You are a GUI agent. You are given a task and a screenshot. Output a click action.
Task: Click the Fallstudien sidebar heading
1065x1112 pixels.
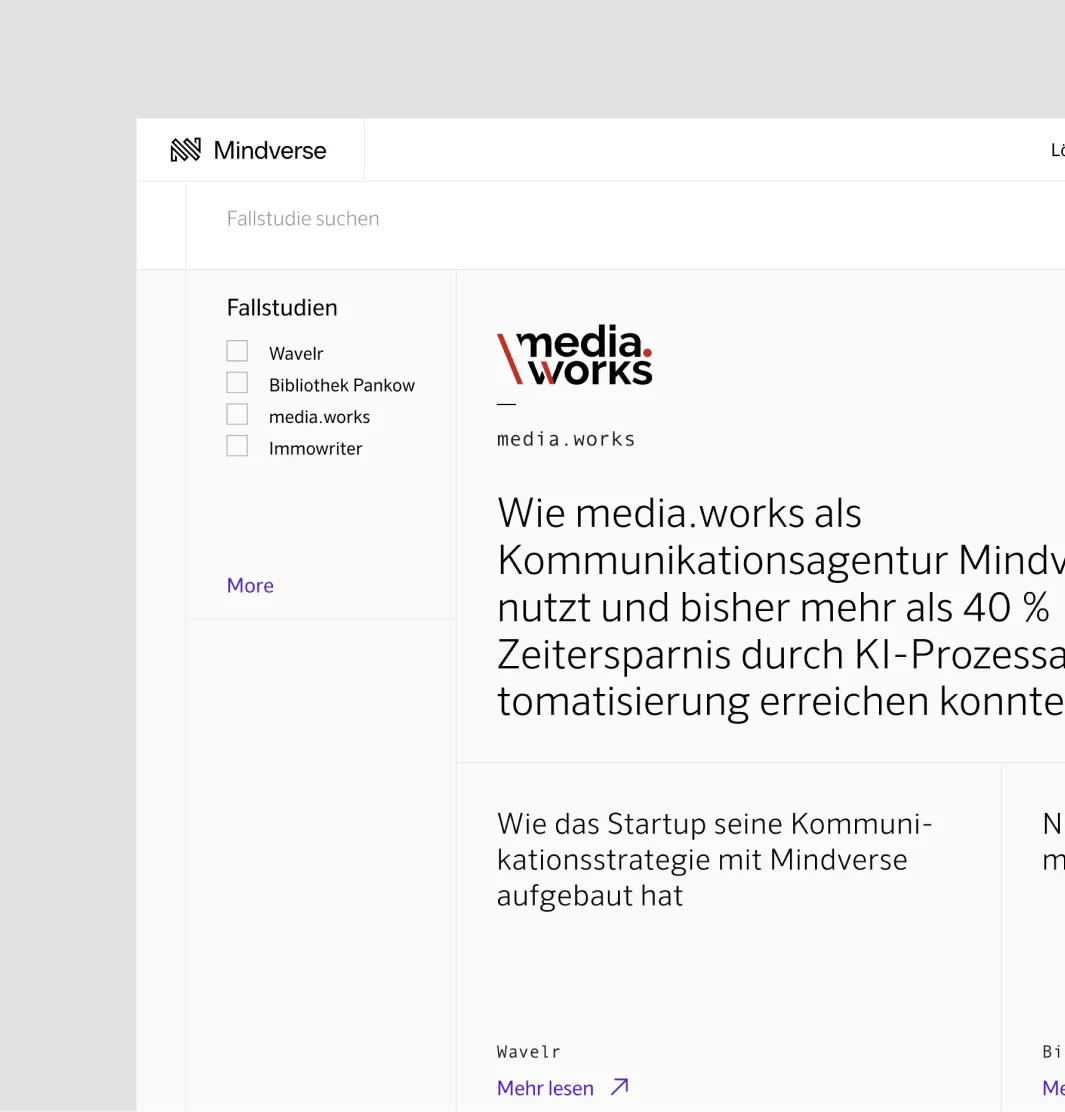tap(281, 308)
